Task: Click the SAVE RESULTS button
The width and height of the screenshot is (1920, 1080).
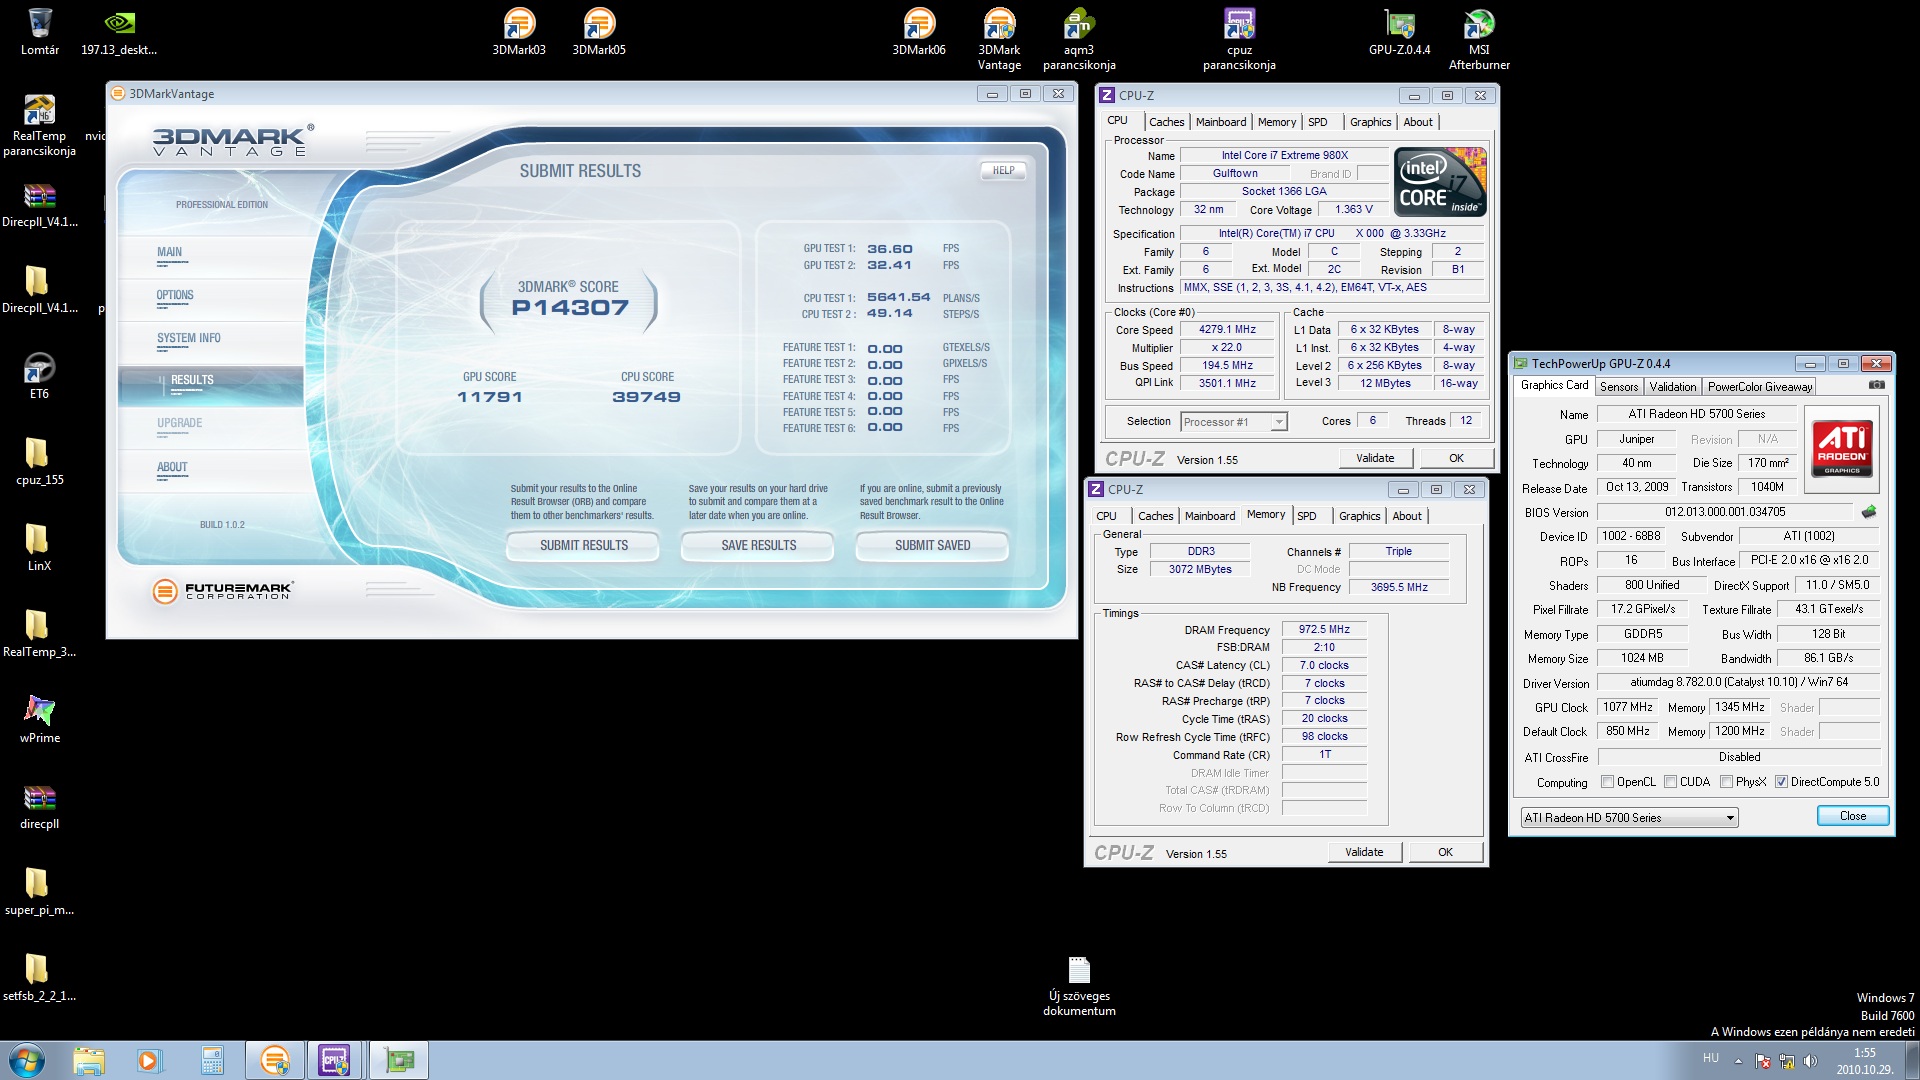Action: click(758, 545)
